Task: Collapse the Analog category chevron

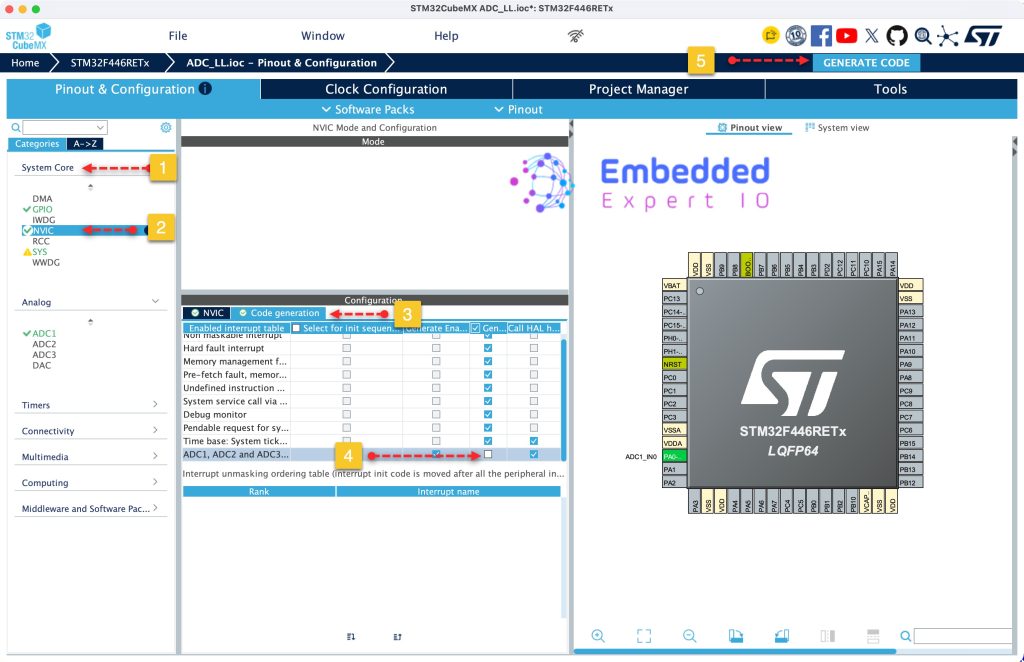Action: (155, 301)
